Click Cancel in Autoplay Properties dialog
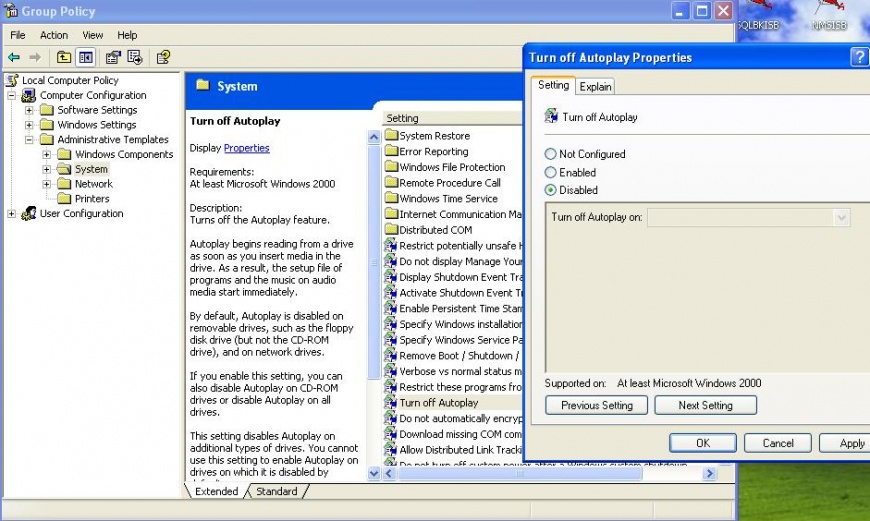Screen dimensions: 870x521 point(778,443)
